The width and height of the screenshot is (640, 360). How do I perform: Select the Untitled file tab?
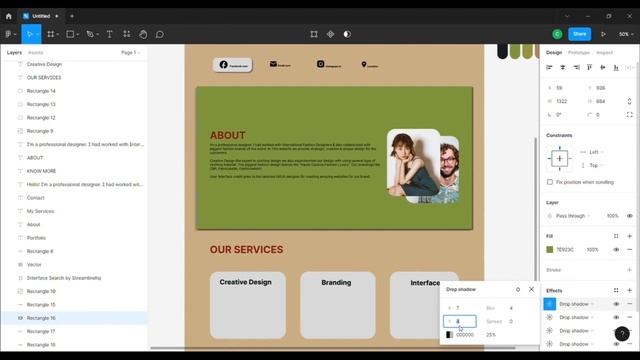[x=41, y=16]
